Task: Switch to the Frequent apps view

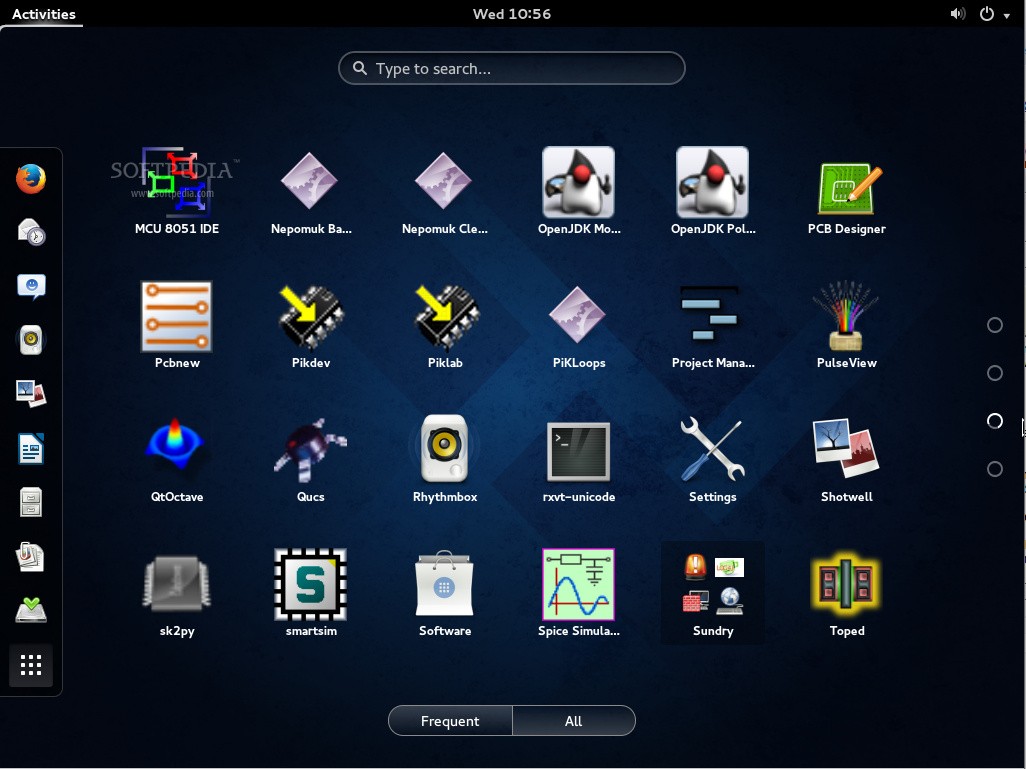Action: [x=450, y=721]
